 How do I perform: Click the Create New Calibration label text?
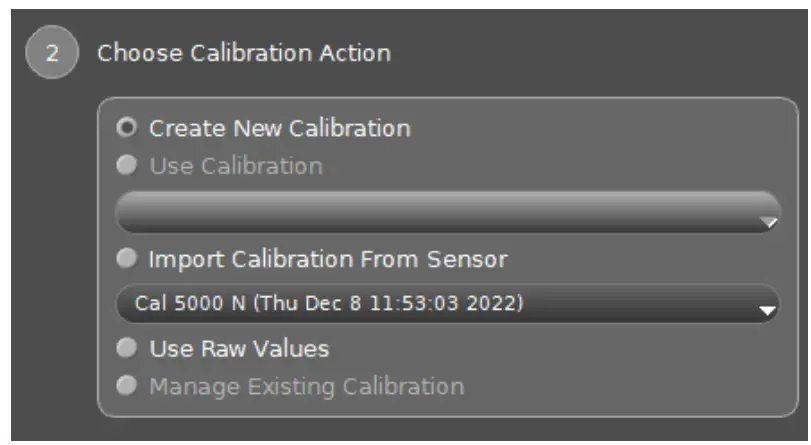(x=279, y=129)
